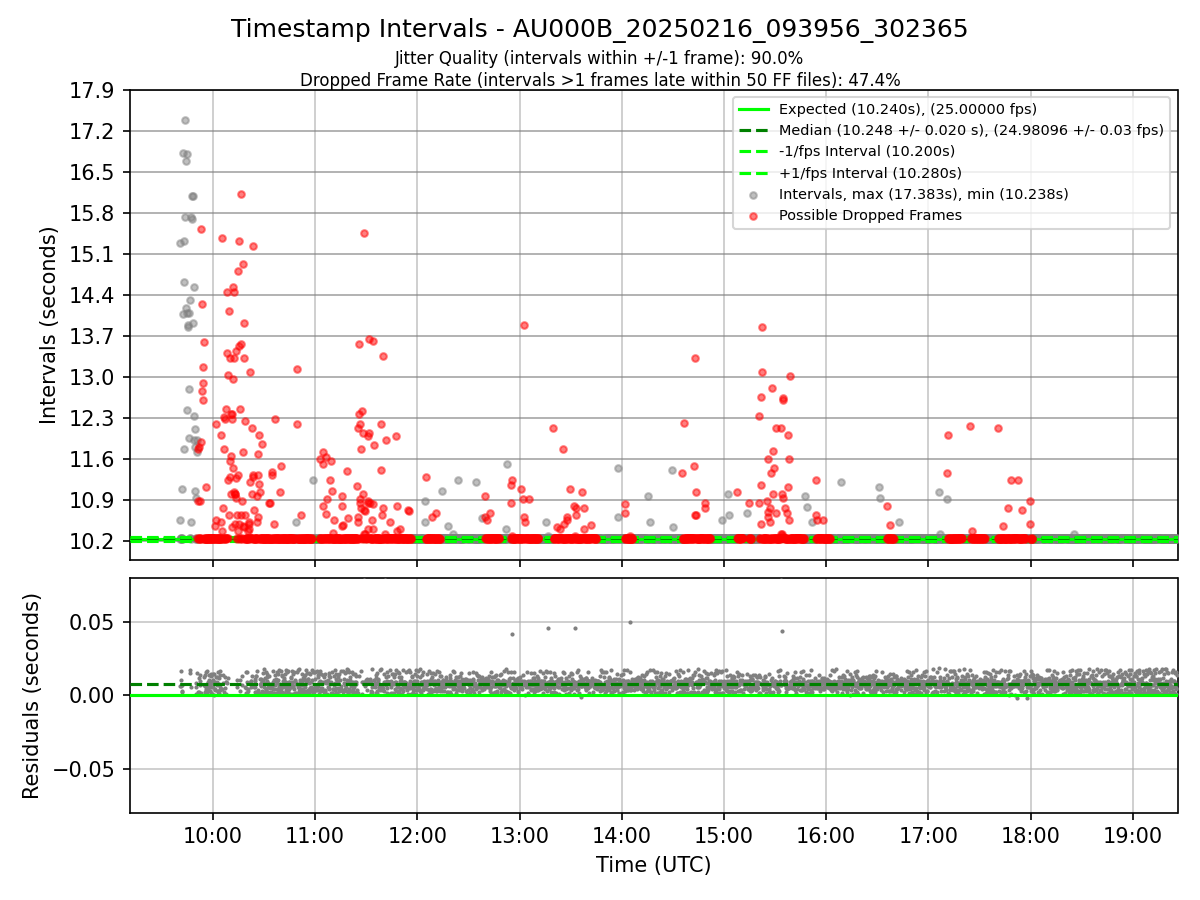Select the 'Intervals (seconds)' y-axis label

(48, 325)
